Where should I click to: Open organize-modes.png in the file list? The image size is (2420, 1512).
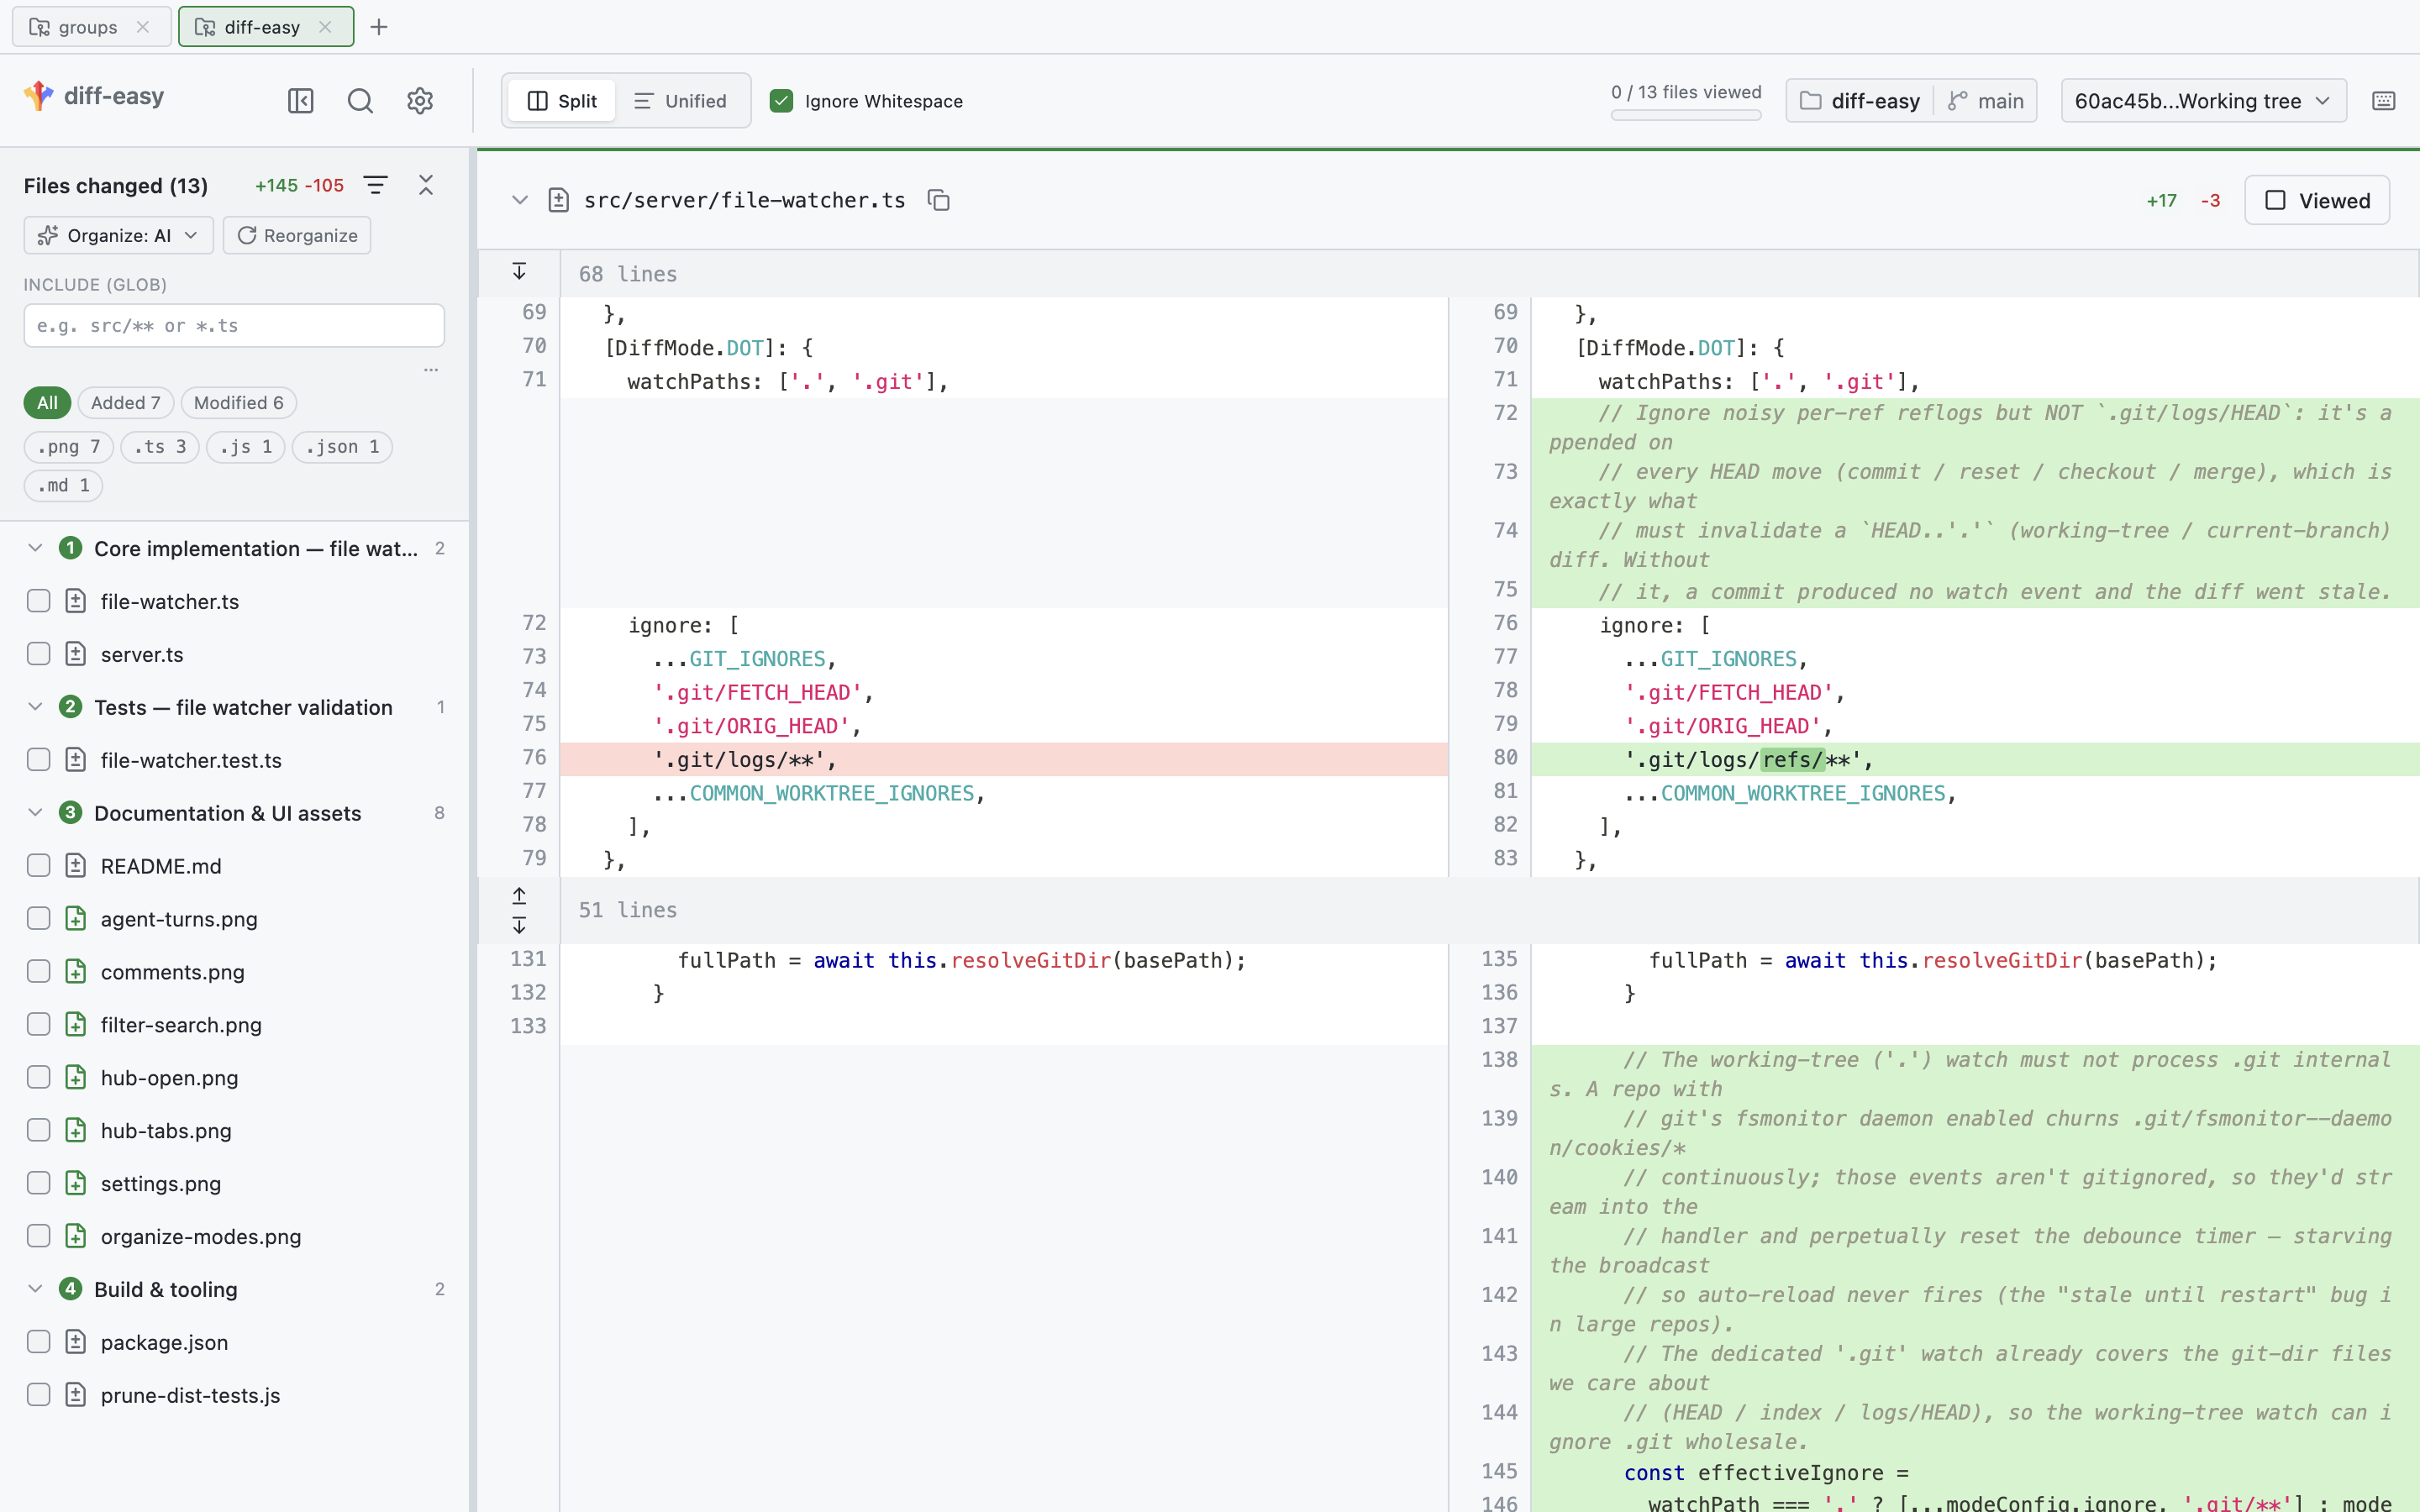tap(201, 1236)
